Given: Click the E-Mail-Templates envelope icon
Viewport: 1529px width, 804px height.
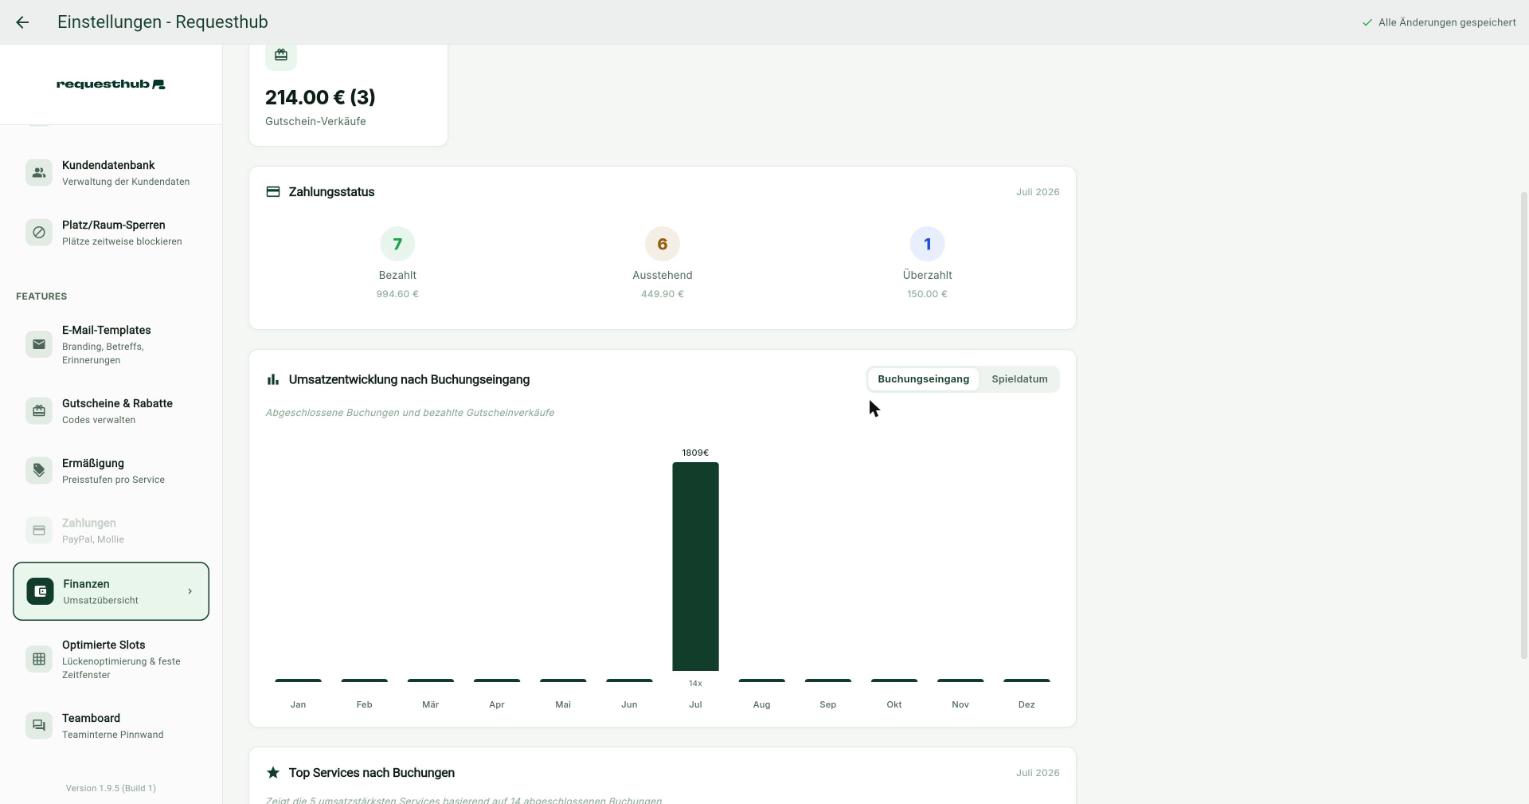Looking at the screenshot, I should [39, 344].
